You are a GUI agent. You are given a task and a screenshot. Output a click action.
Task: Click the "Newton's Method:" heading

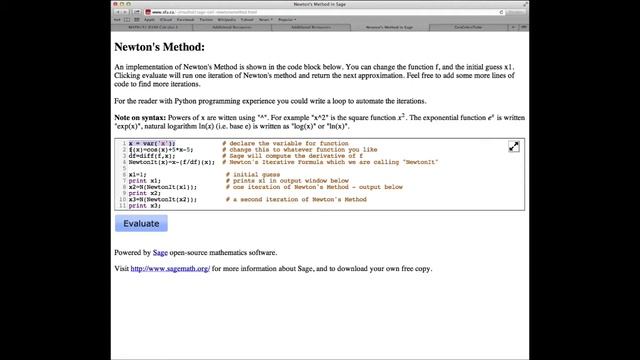point(160,47)
